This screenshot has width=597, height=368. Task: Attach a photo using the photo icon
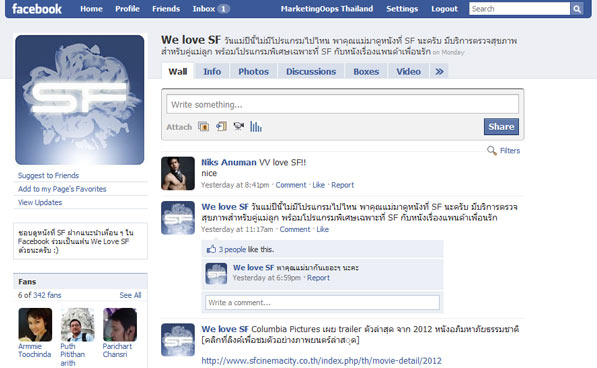click(203, 126)
